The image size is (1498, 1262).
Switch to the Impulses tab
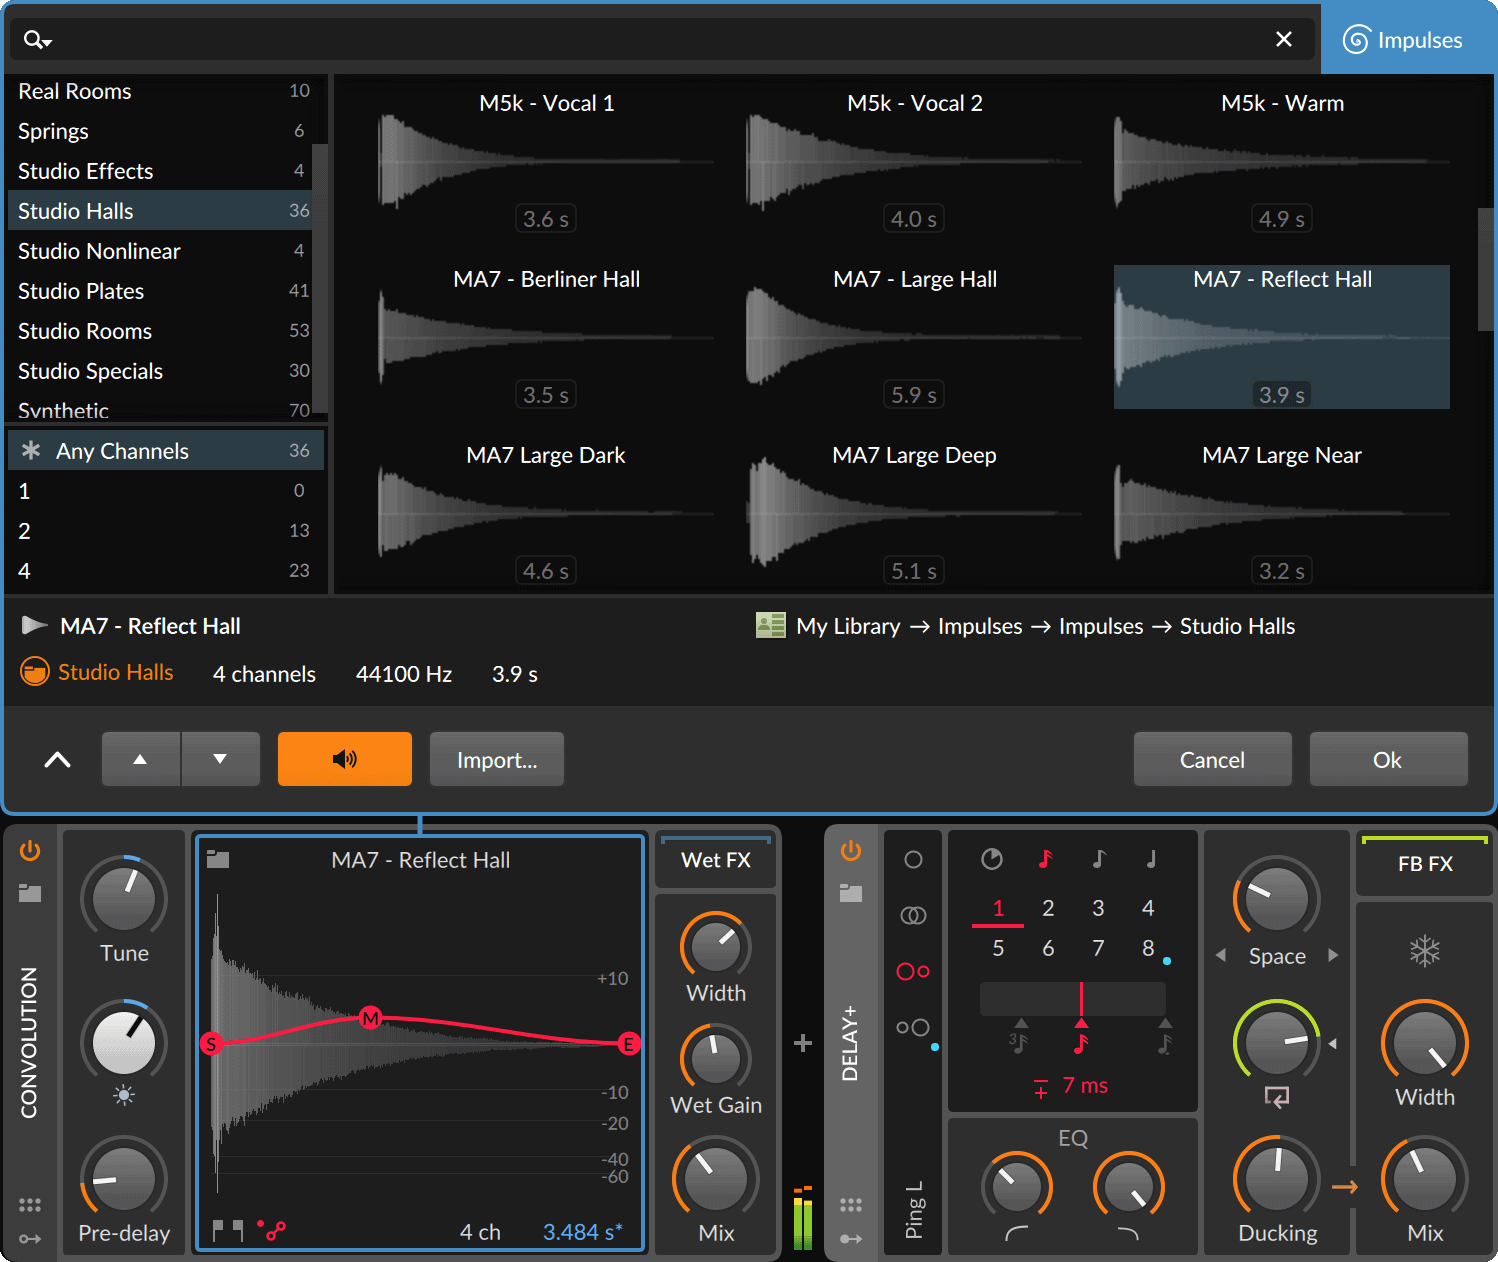1409,39
